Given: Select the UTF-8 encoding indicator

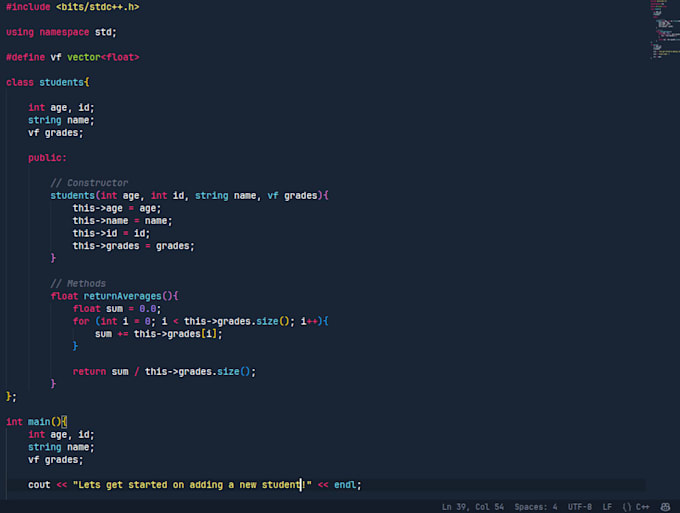Looking at the screenshot, I should [580, 506].
